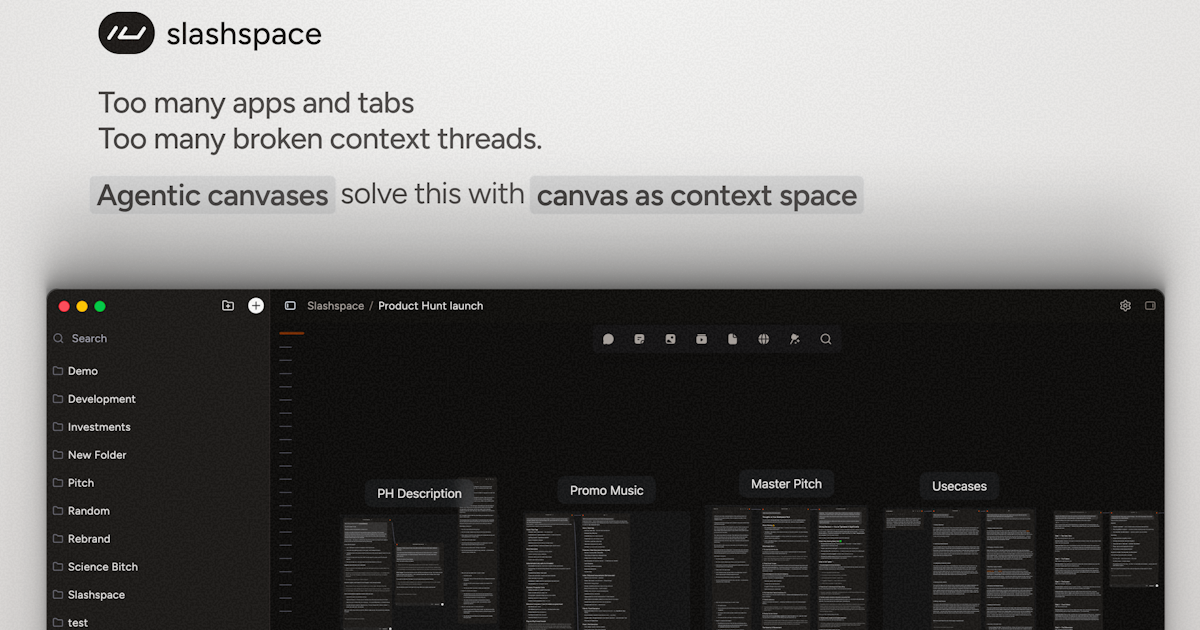Select the video tool in canvas toolbar
1200x630 pixels.
point(701,339)
